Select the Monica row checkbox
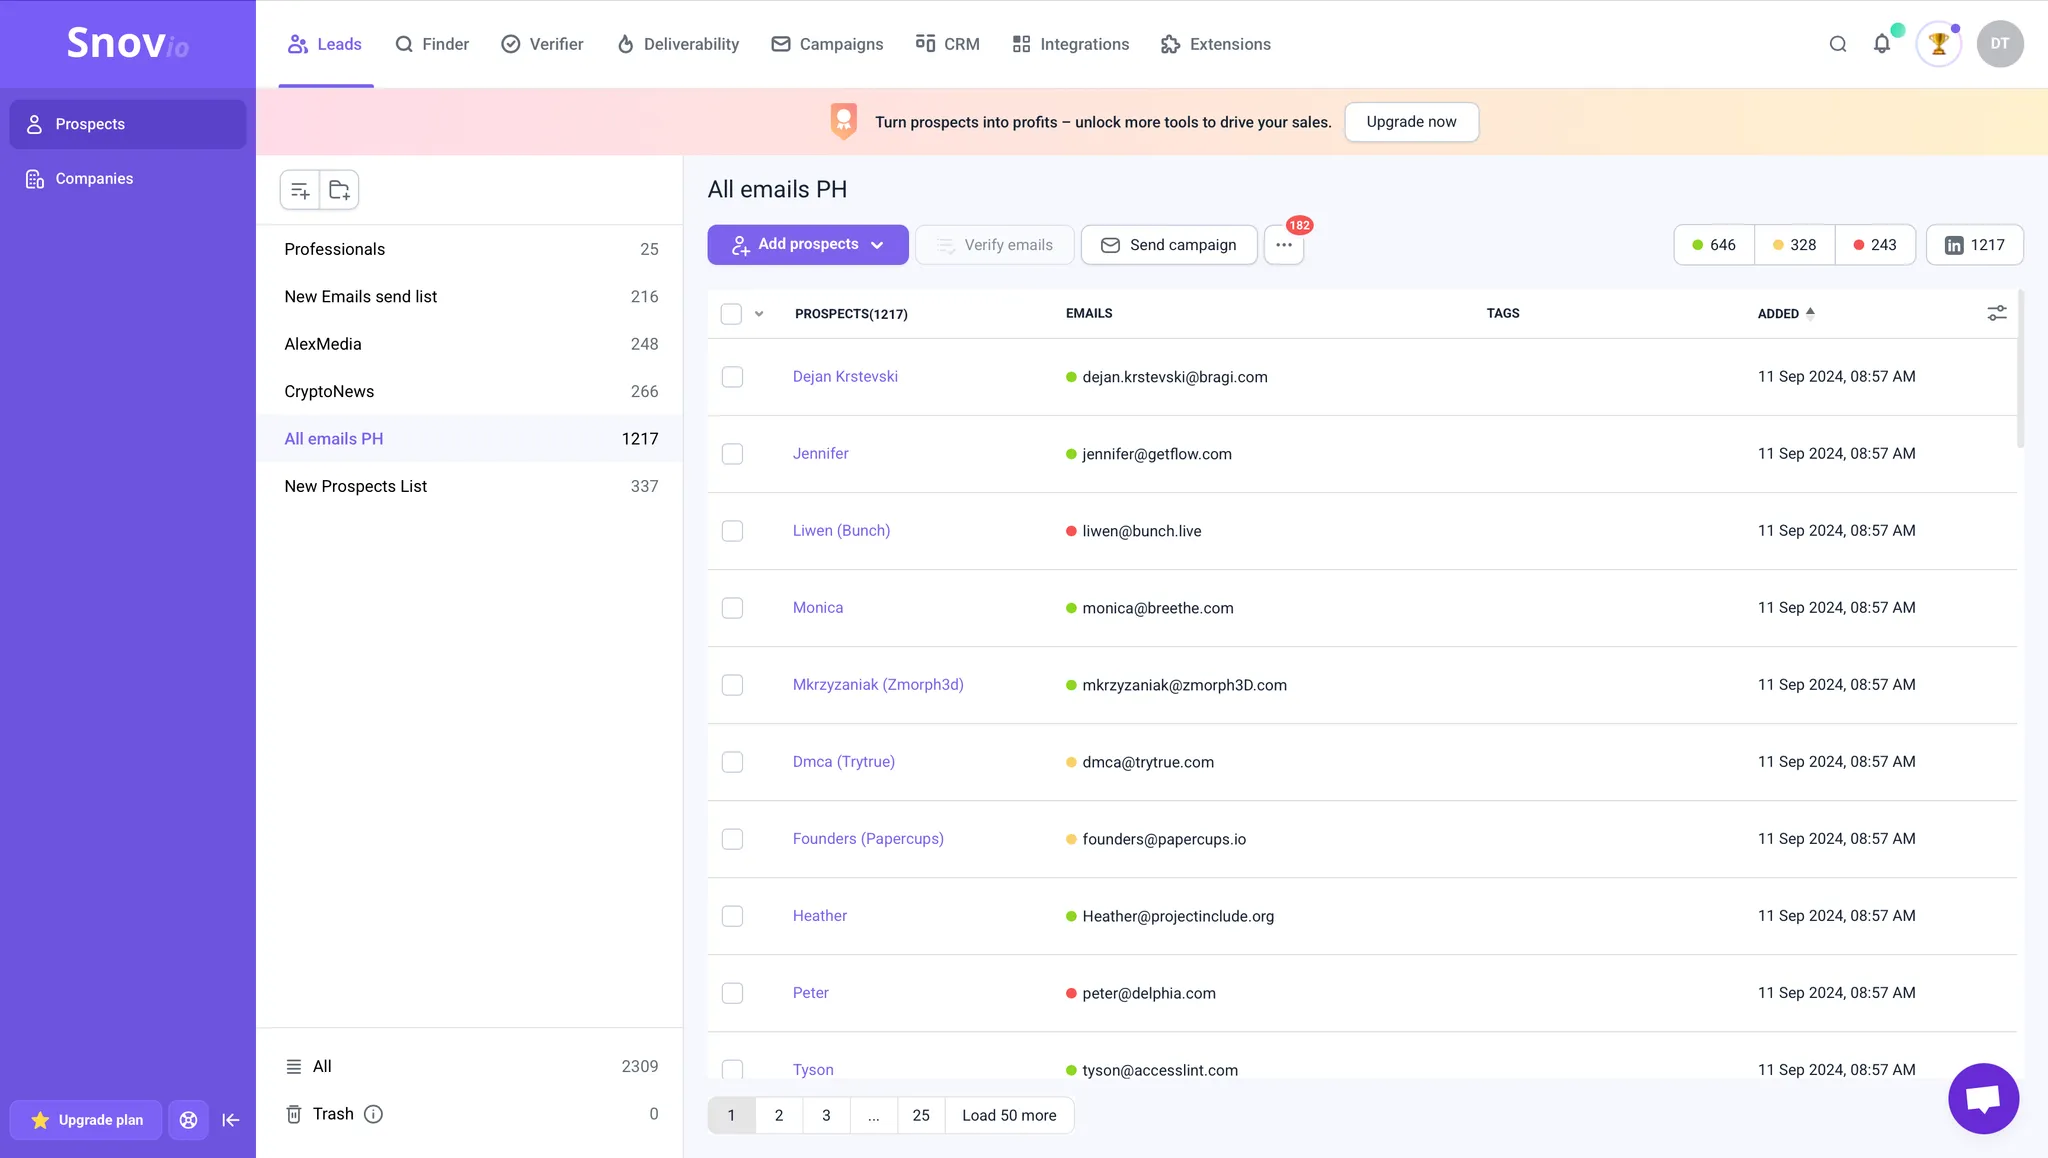2048x1158 pixels. (x=732, y=608)
